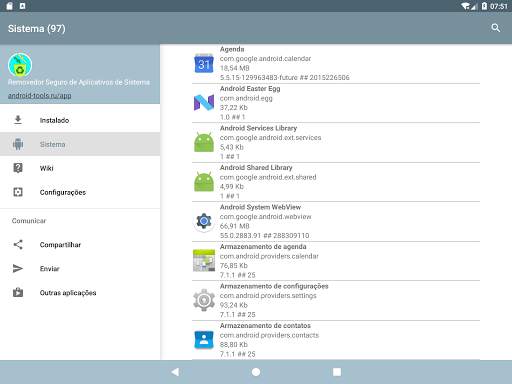Tap the Android Services Library robot icon
This screenshot has width=512, height=384.
pos(204,142)
